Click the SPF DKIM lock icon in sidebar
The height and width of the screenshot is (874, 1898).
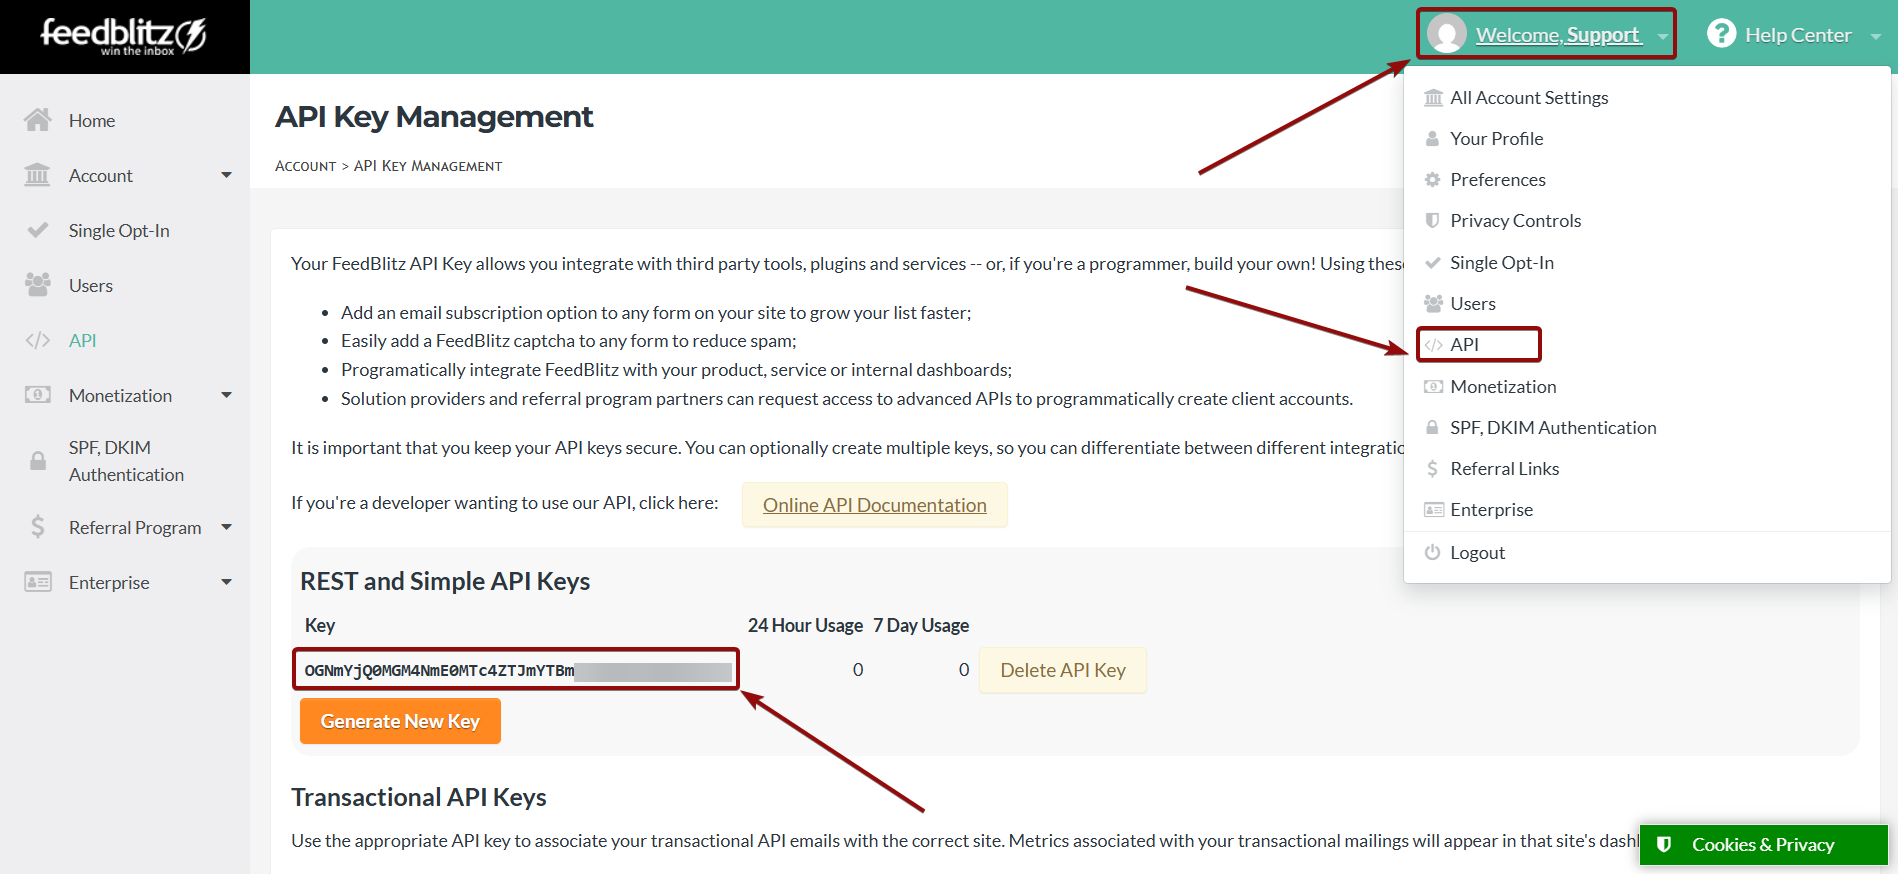click(38, 461)
